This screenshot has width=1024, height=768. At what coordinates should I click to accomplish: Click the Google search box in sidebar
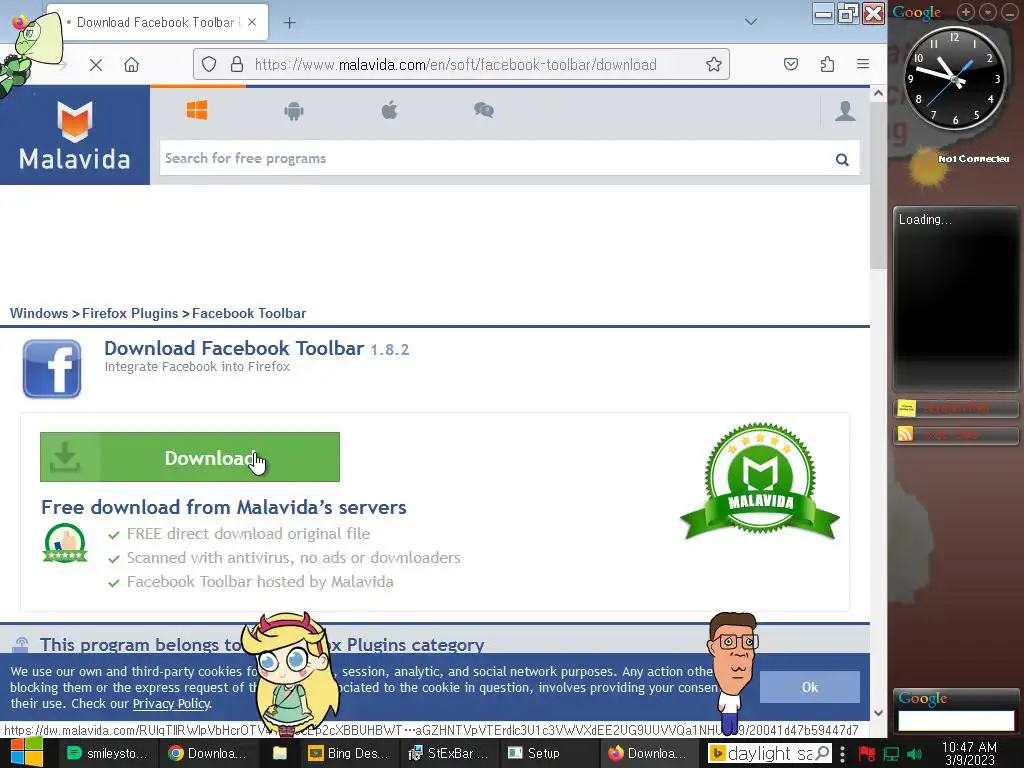[955, 721]
